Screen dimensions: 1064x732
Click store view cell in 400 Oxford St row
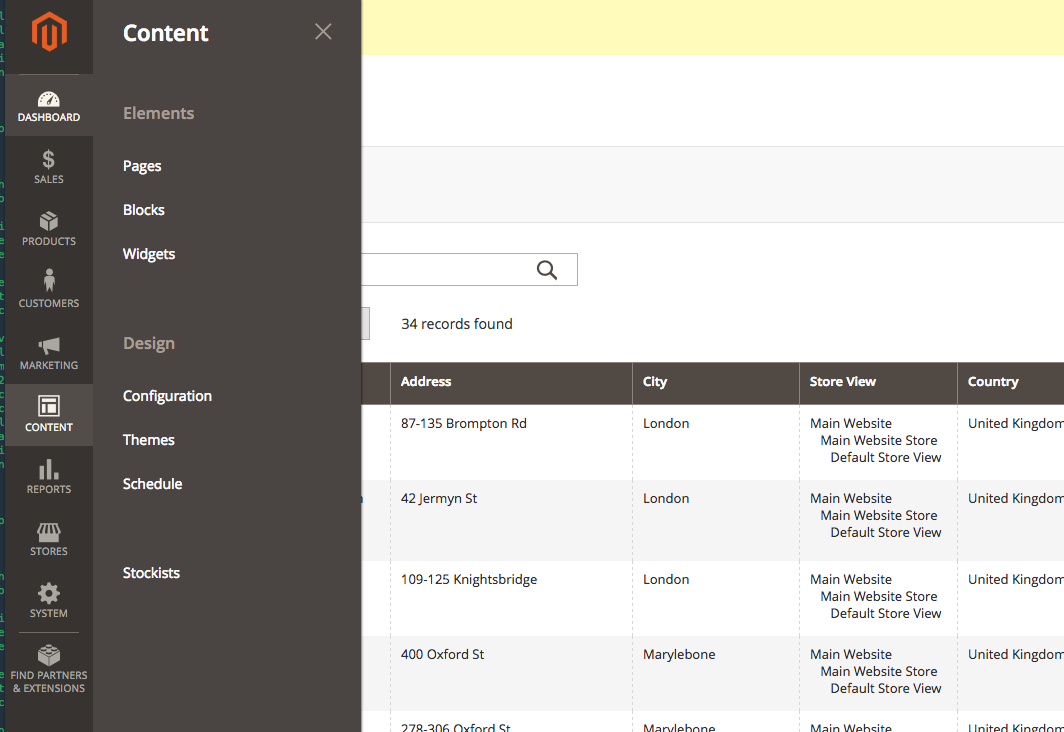[x=878, y=673]
